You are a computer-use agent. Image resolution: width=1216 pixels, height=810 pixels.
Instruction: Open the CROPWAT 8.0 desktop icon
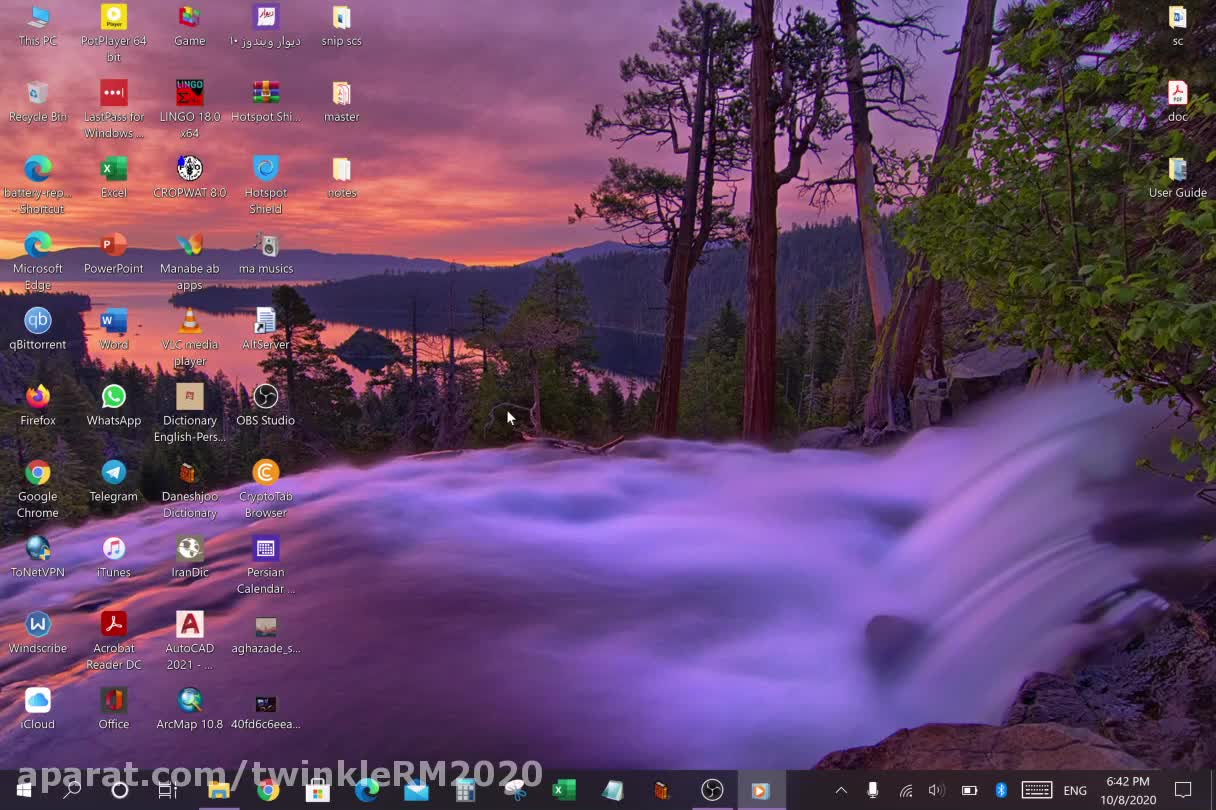click(x=189, y=169)
